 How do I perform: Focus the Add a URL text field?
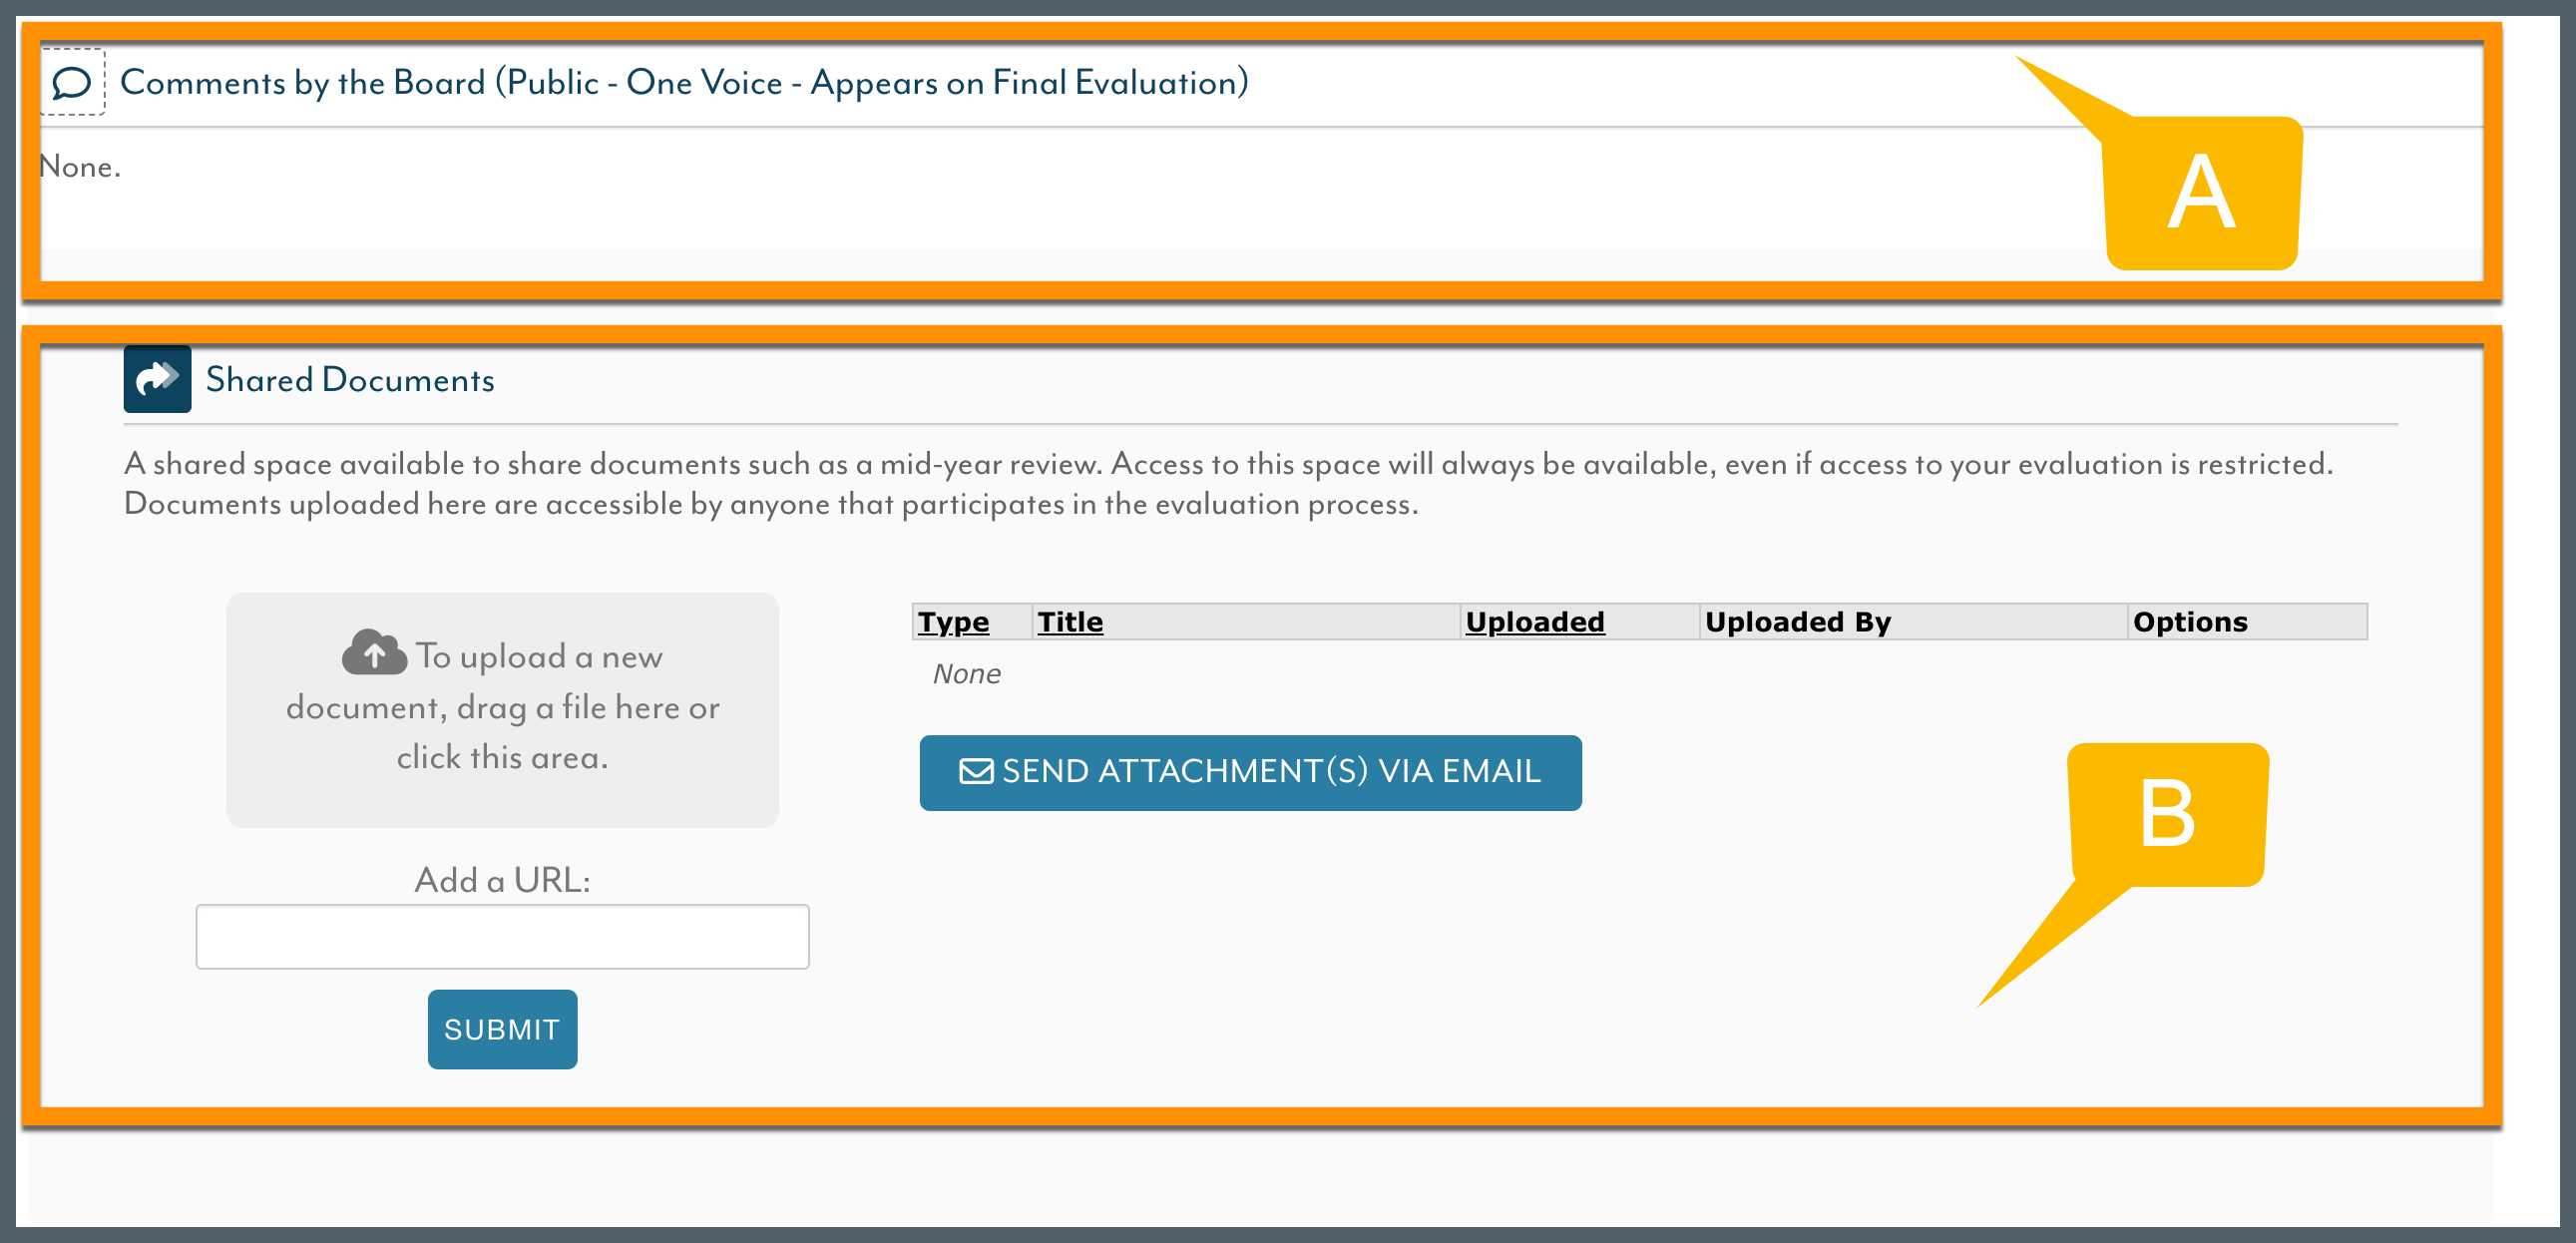(x=502, y=937)
